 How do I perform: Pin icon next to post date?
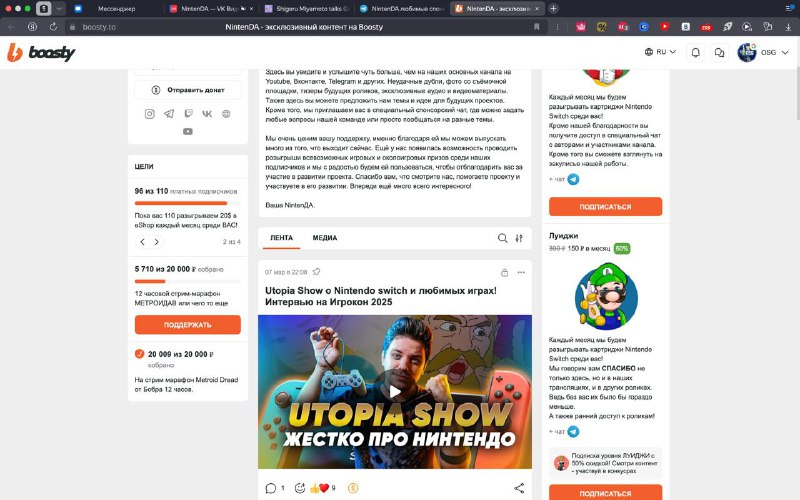[316, 272]
